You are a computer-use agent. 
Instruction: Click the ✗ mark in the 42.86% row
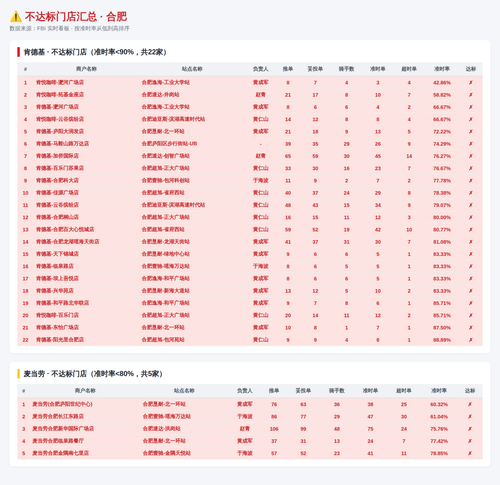[x=471, y=82]
